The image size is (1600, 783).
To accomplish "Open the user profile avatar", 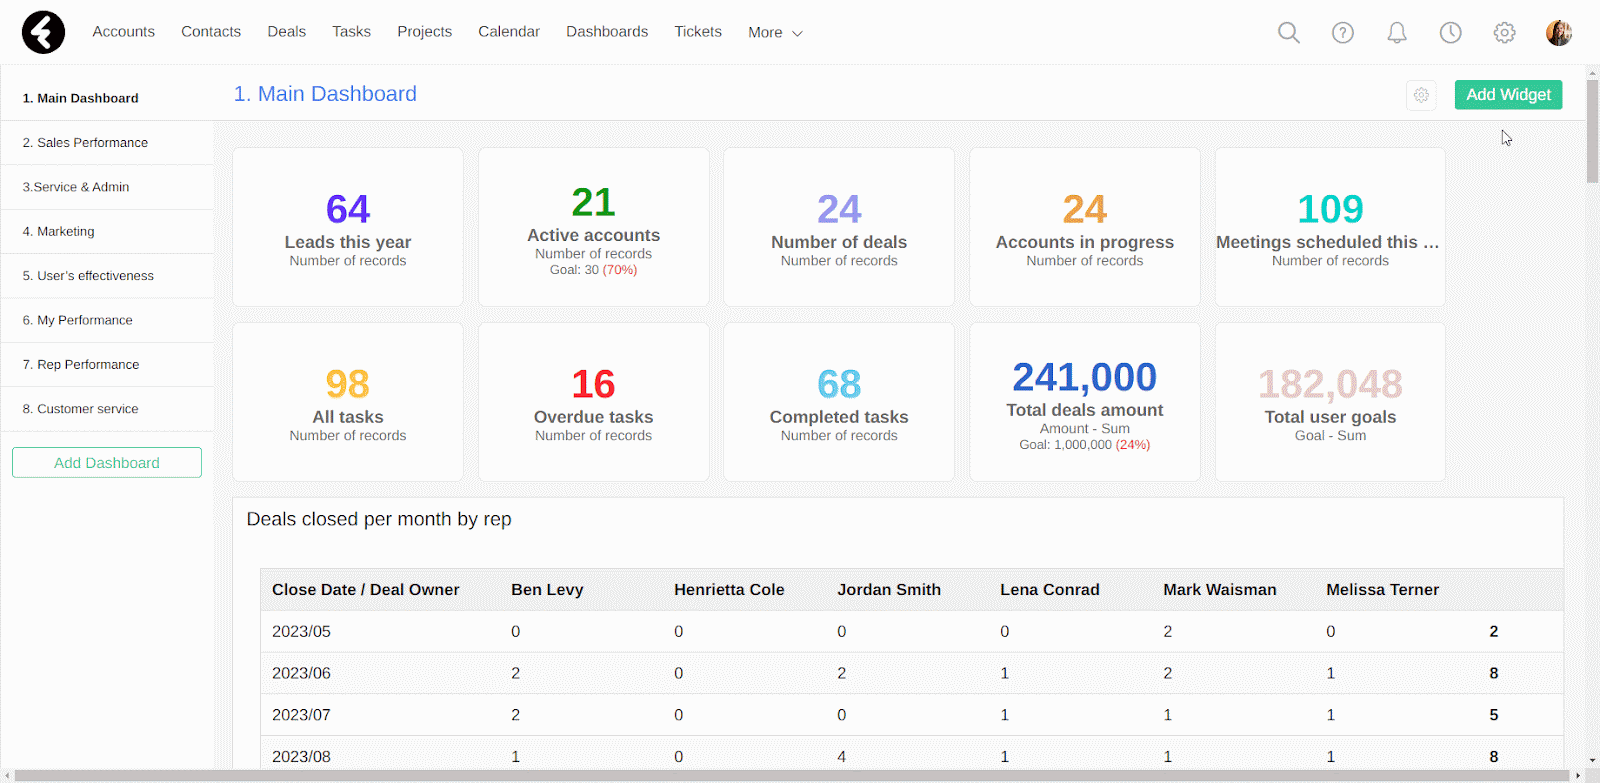I will 1558,33.
